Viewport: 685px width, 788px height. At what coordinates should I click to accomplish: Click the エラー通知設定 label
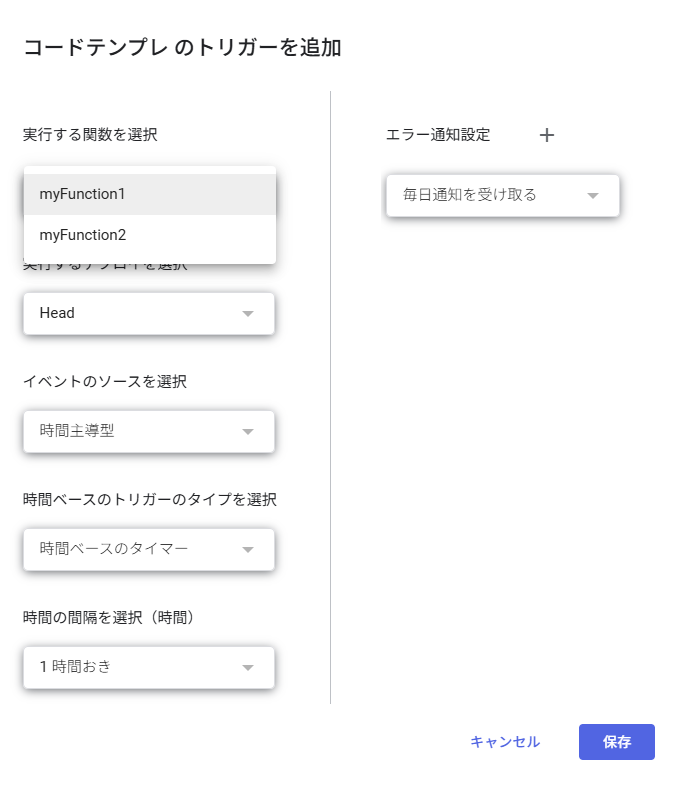438,135
